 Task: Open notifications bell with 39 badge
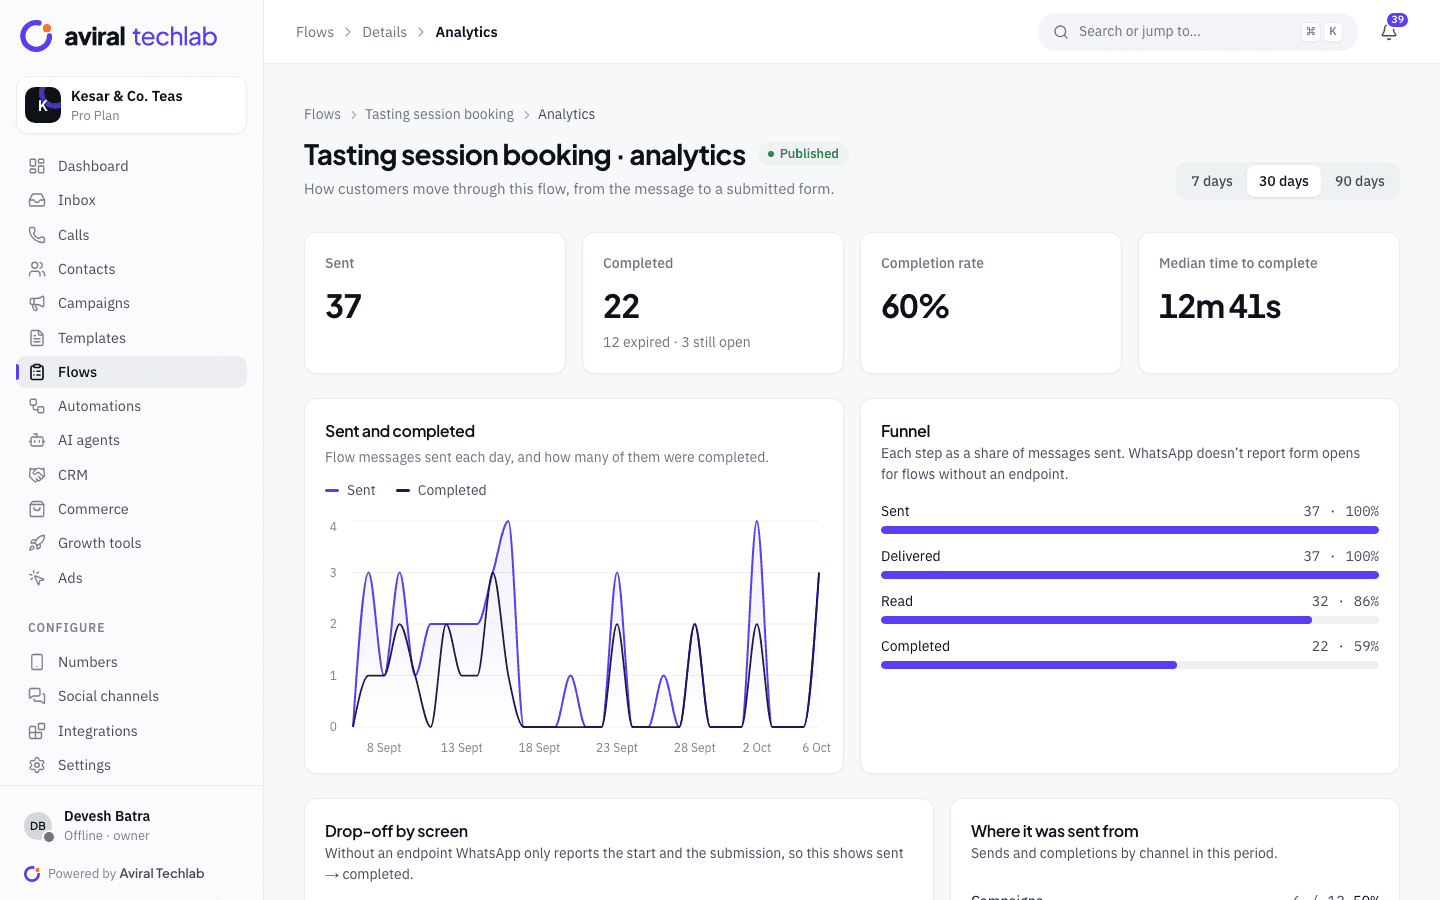(1389, 32)
